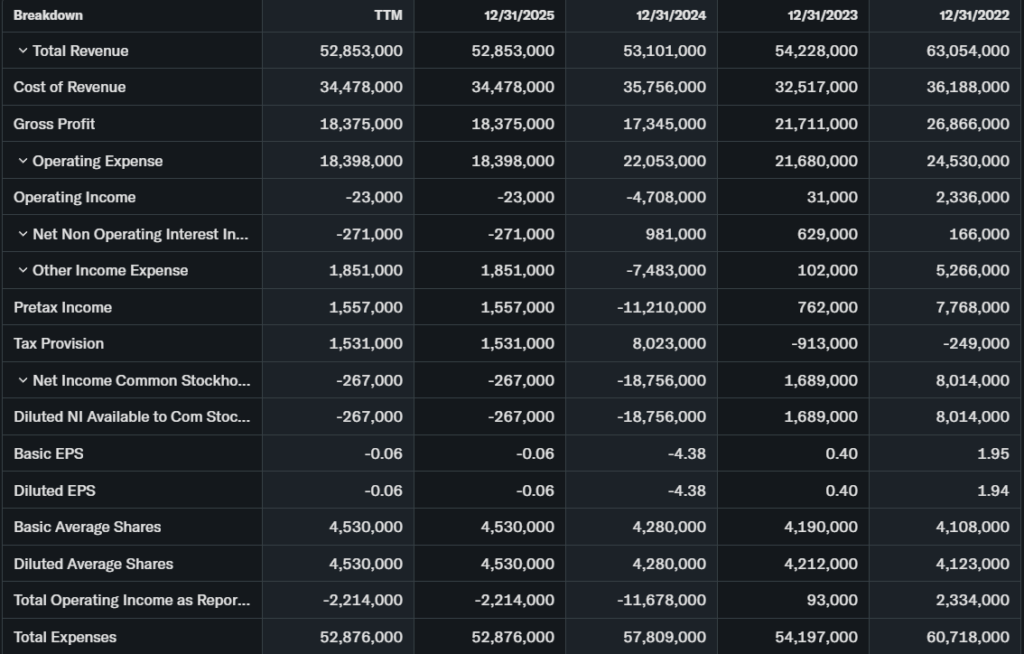The height and width of the screenshot is (654, 1024).
Task: Expand the Total Revenue row chevron
Action: [22, 51]
